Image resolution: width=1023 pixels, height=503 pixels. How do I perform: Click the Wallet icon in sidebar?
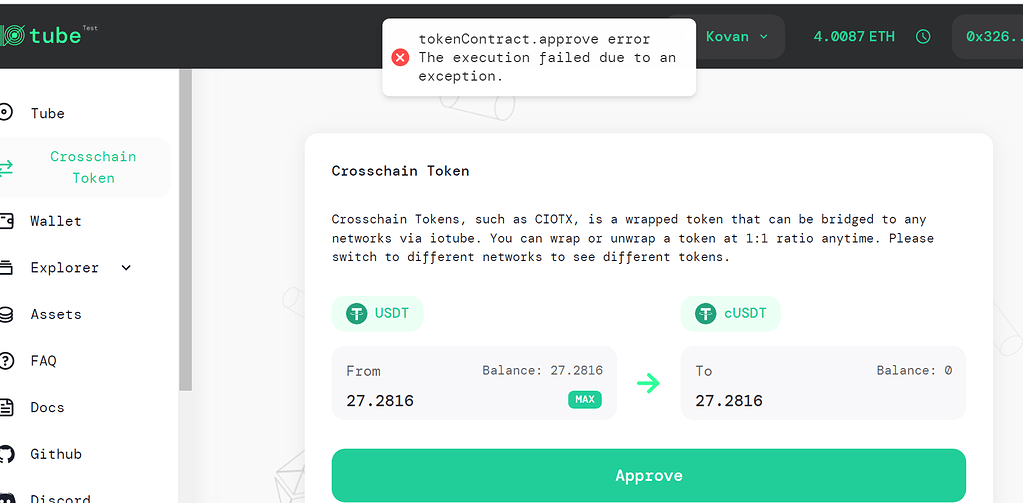[x=6, y=221]
